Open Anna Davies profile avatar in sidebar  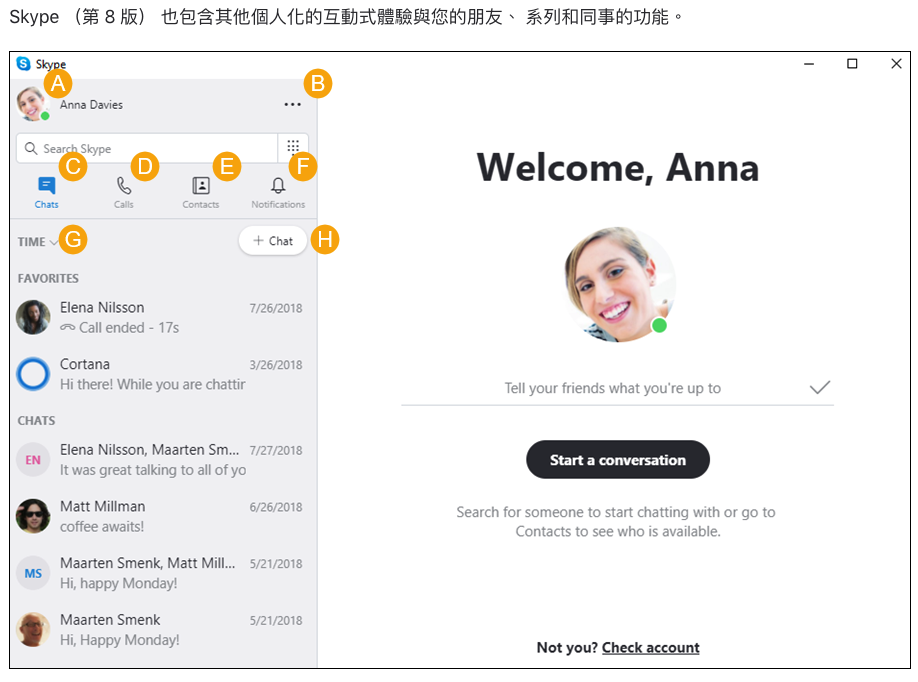pyautogui.click(x=33, y=104)
